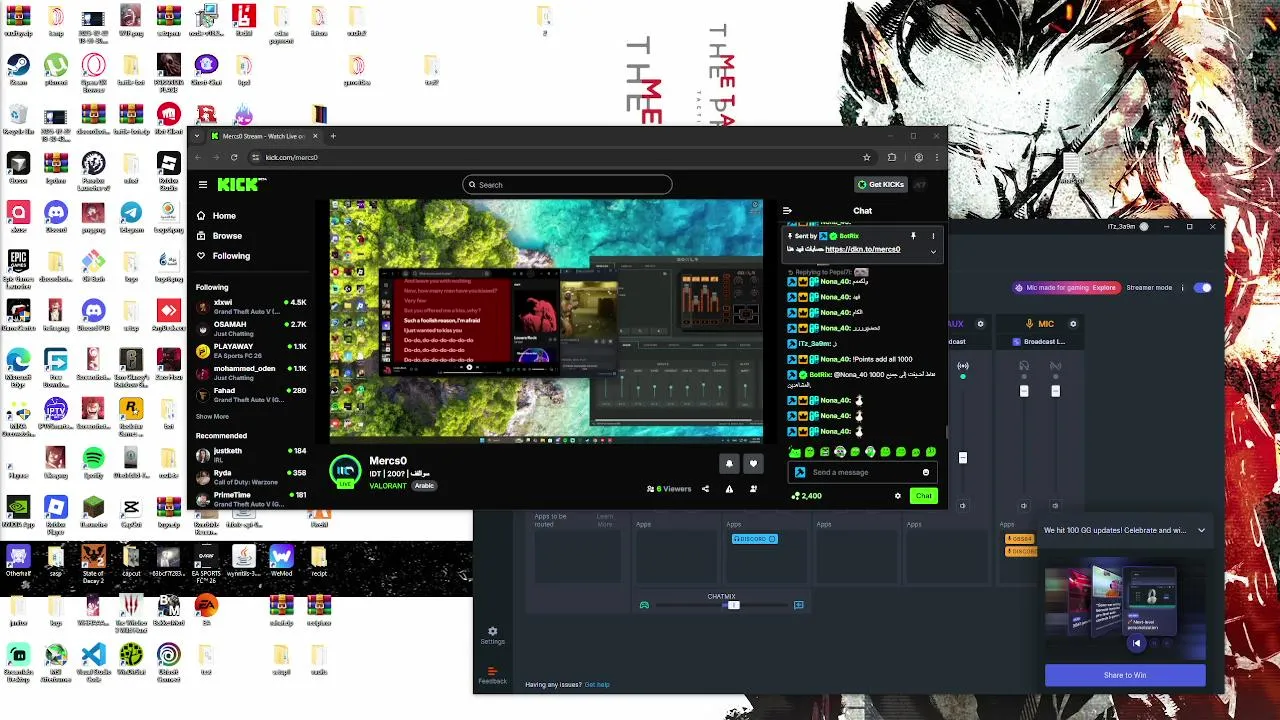Click the 2,400 channel points
1280x720 pixels.
[806, 496]
